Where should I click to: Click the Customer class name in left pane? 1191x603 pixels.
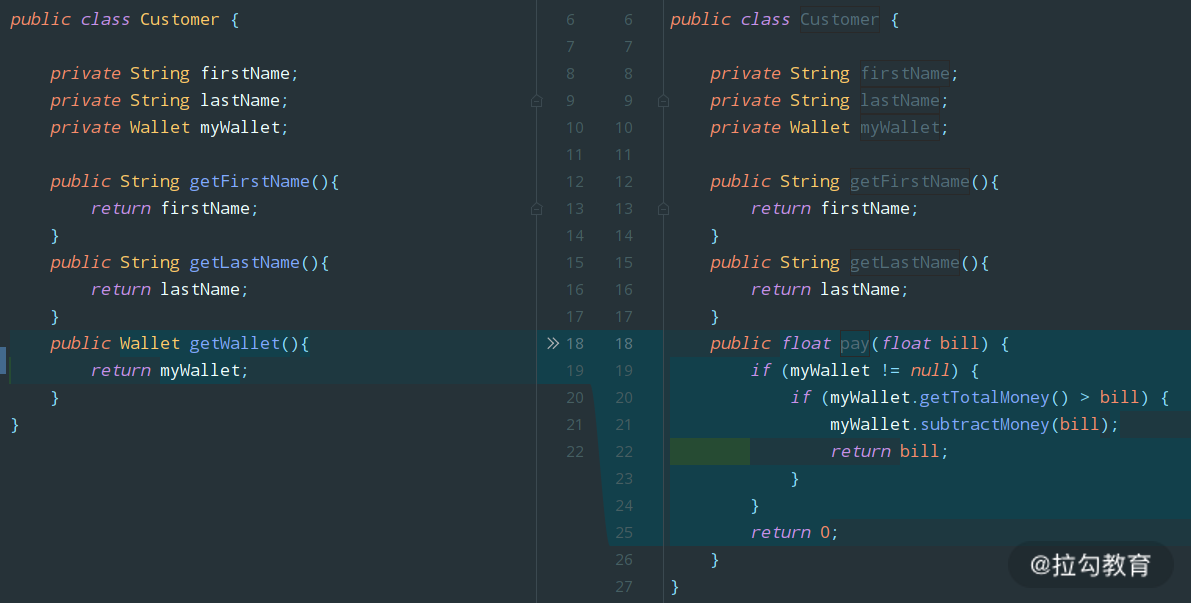pos(179,20)
